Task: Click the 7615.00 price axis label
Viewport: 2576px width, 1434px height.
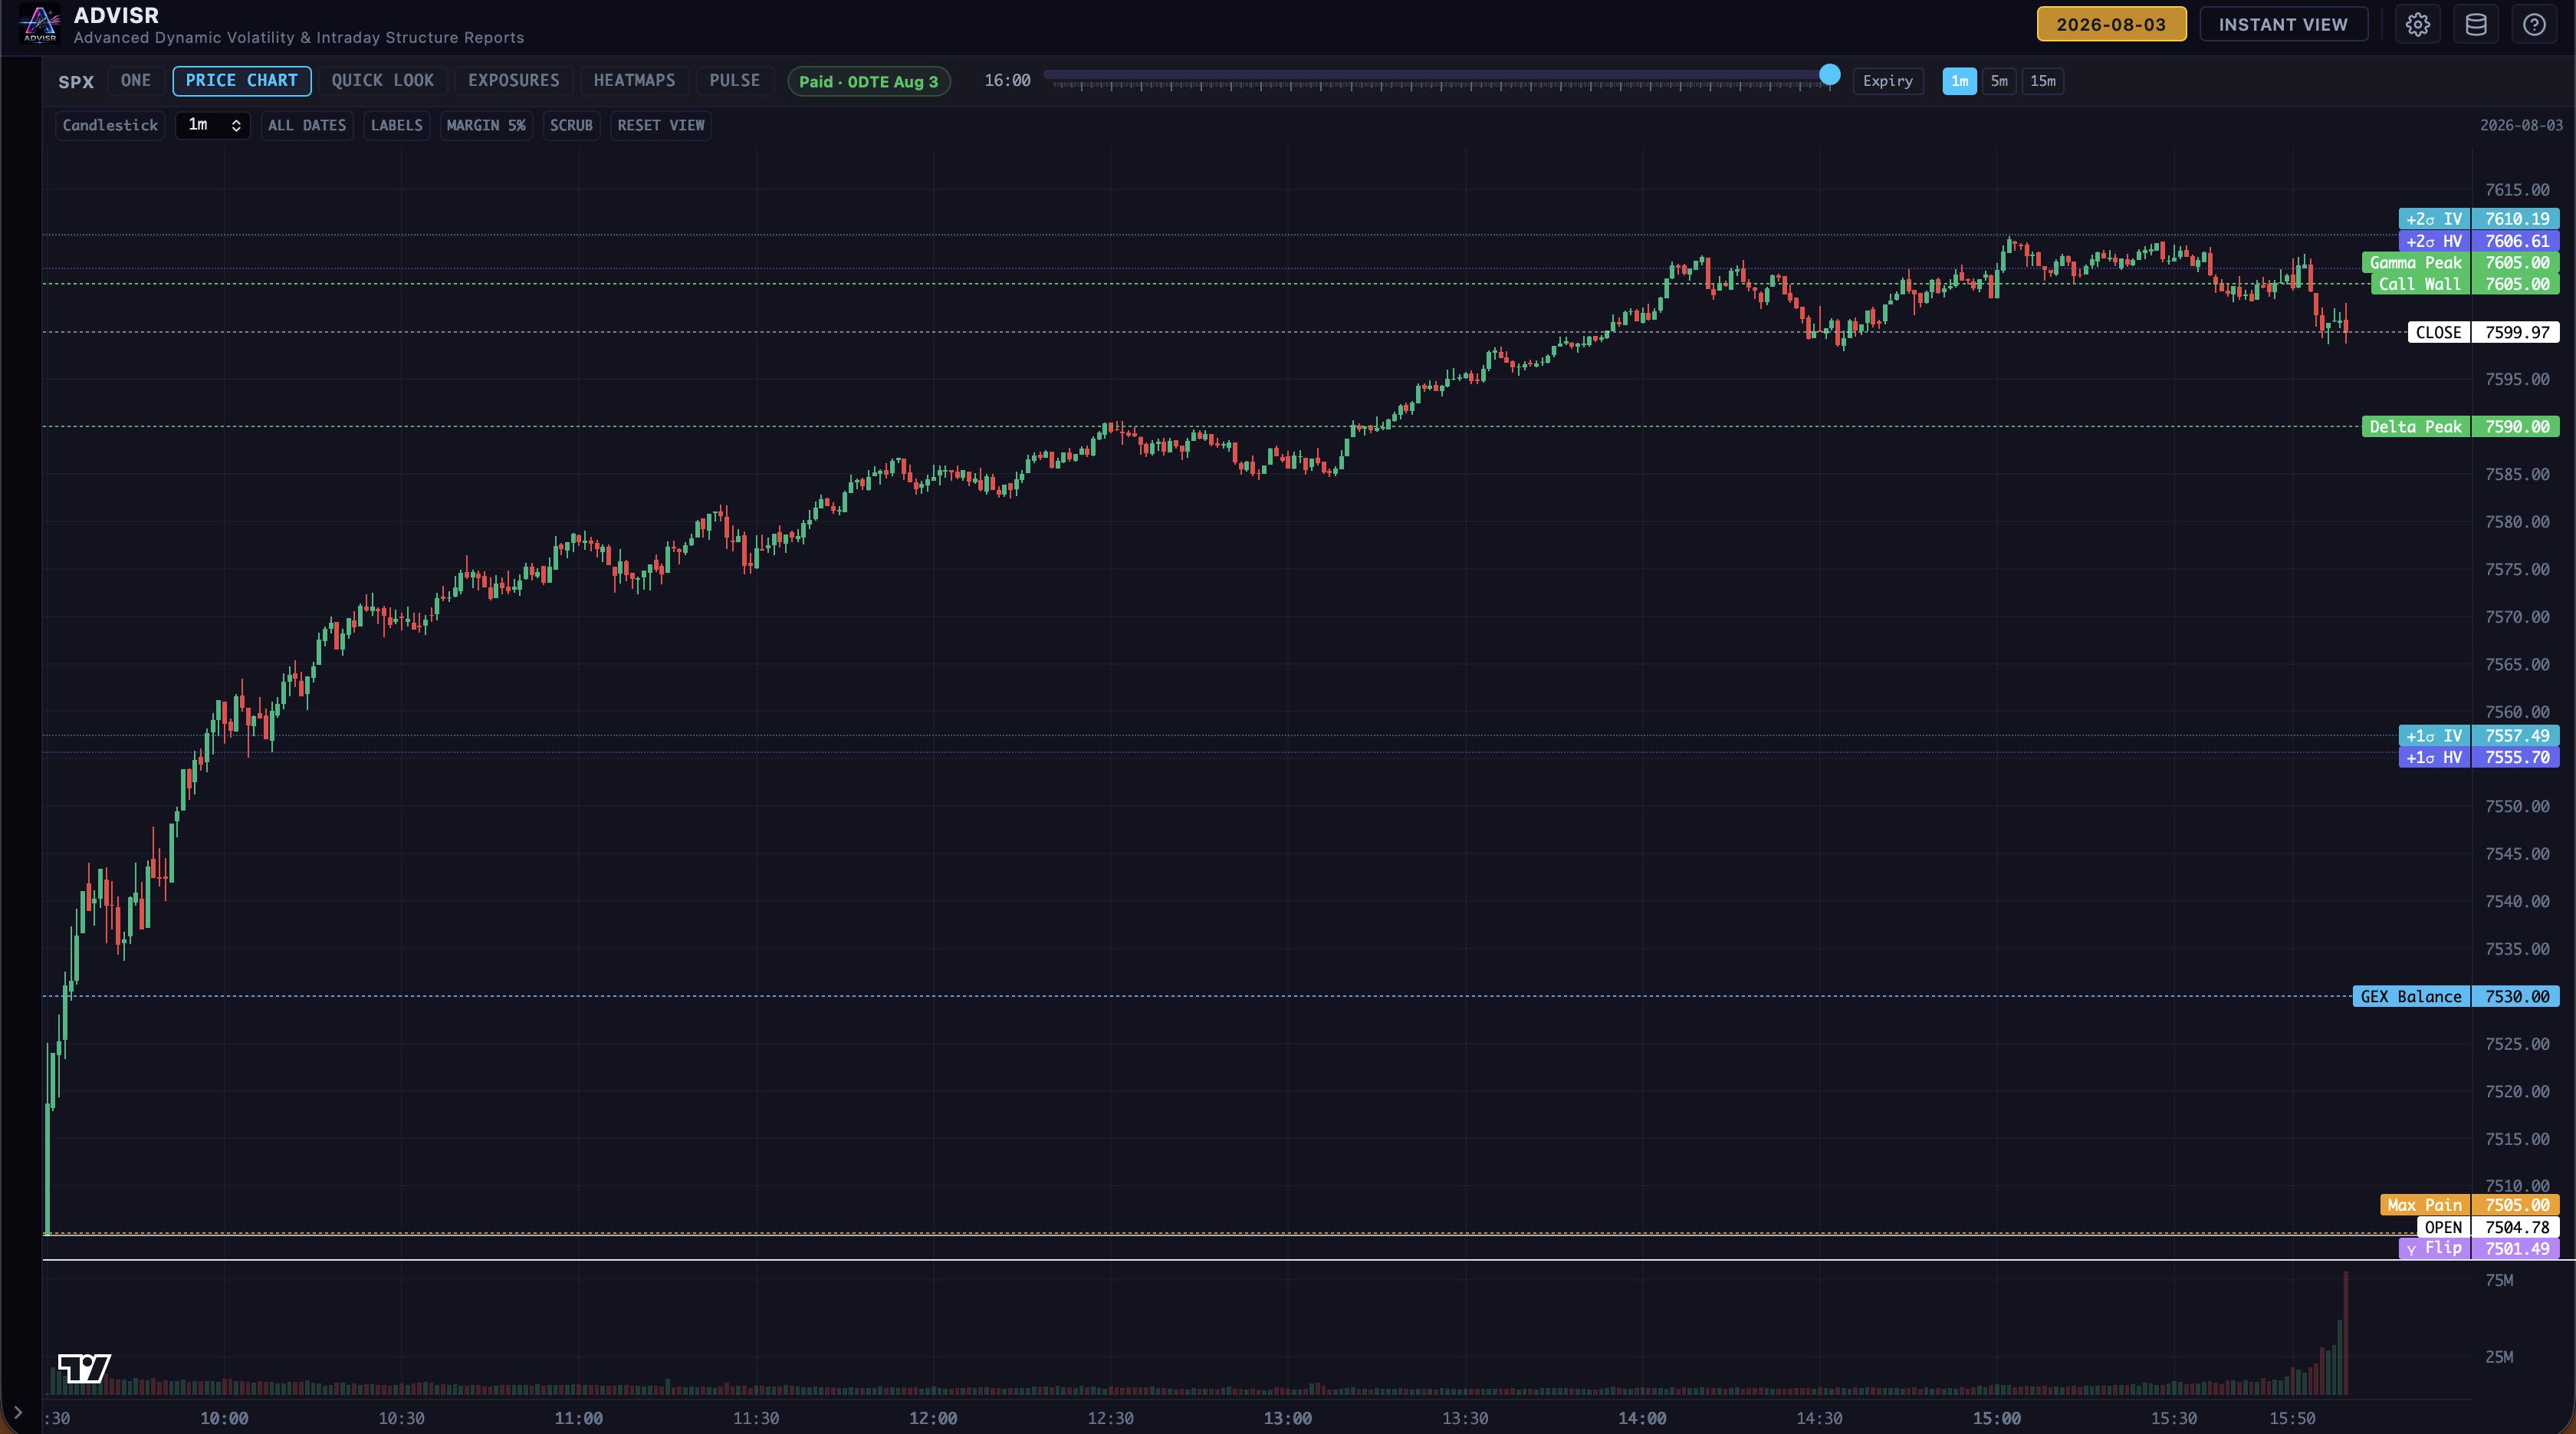Action: [x=2517, y=190]
